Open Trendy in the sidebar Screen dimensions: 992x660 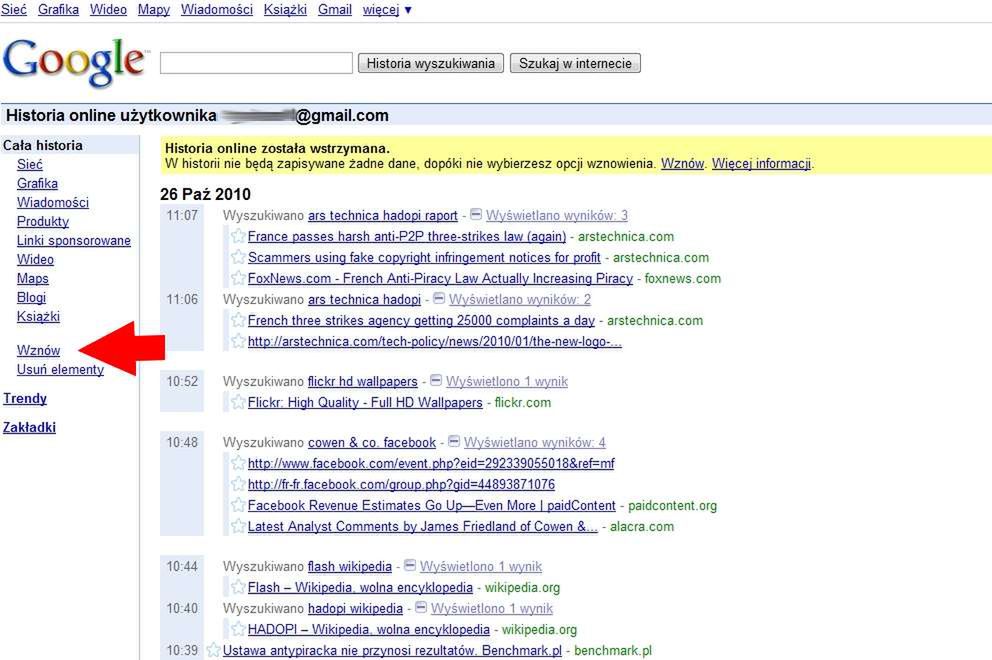[x=25, y=399]
